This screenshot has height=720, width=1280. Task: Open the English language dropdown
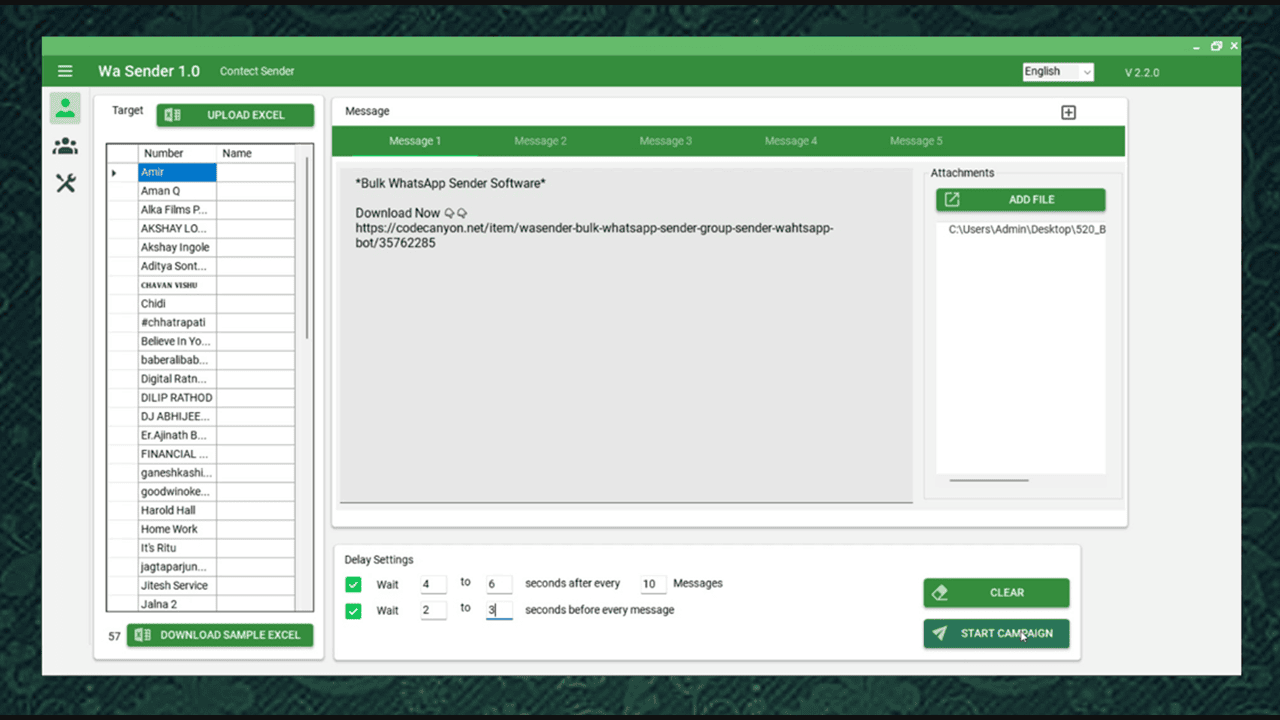[1057, 71]
